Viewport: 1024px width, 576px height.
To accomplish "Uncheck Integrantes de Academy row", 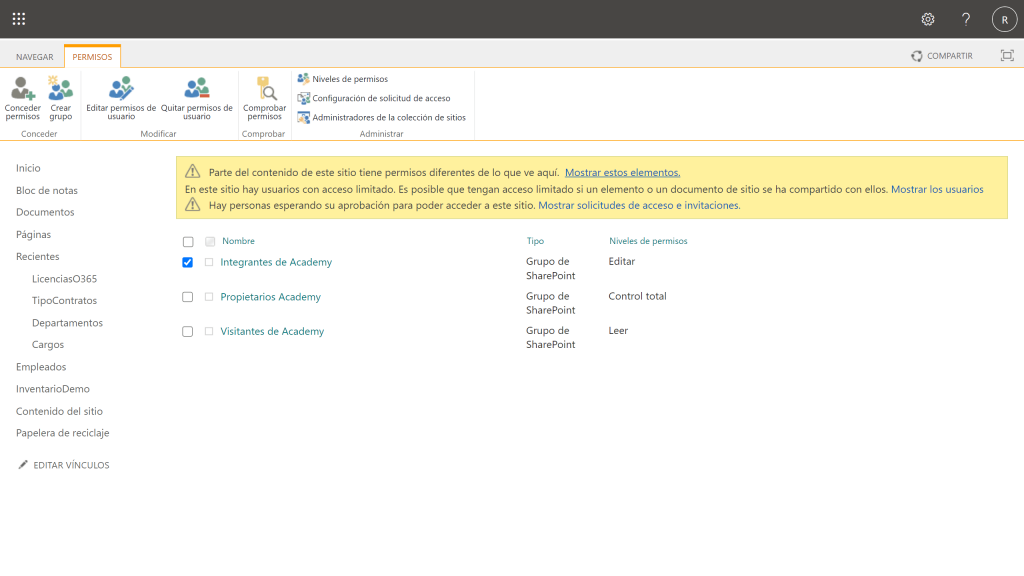I will [187, 262].
